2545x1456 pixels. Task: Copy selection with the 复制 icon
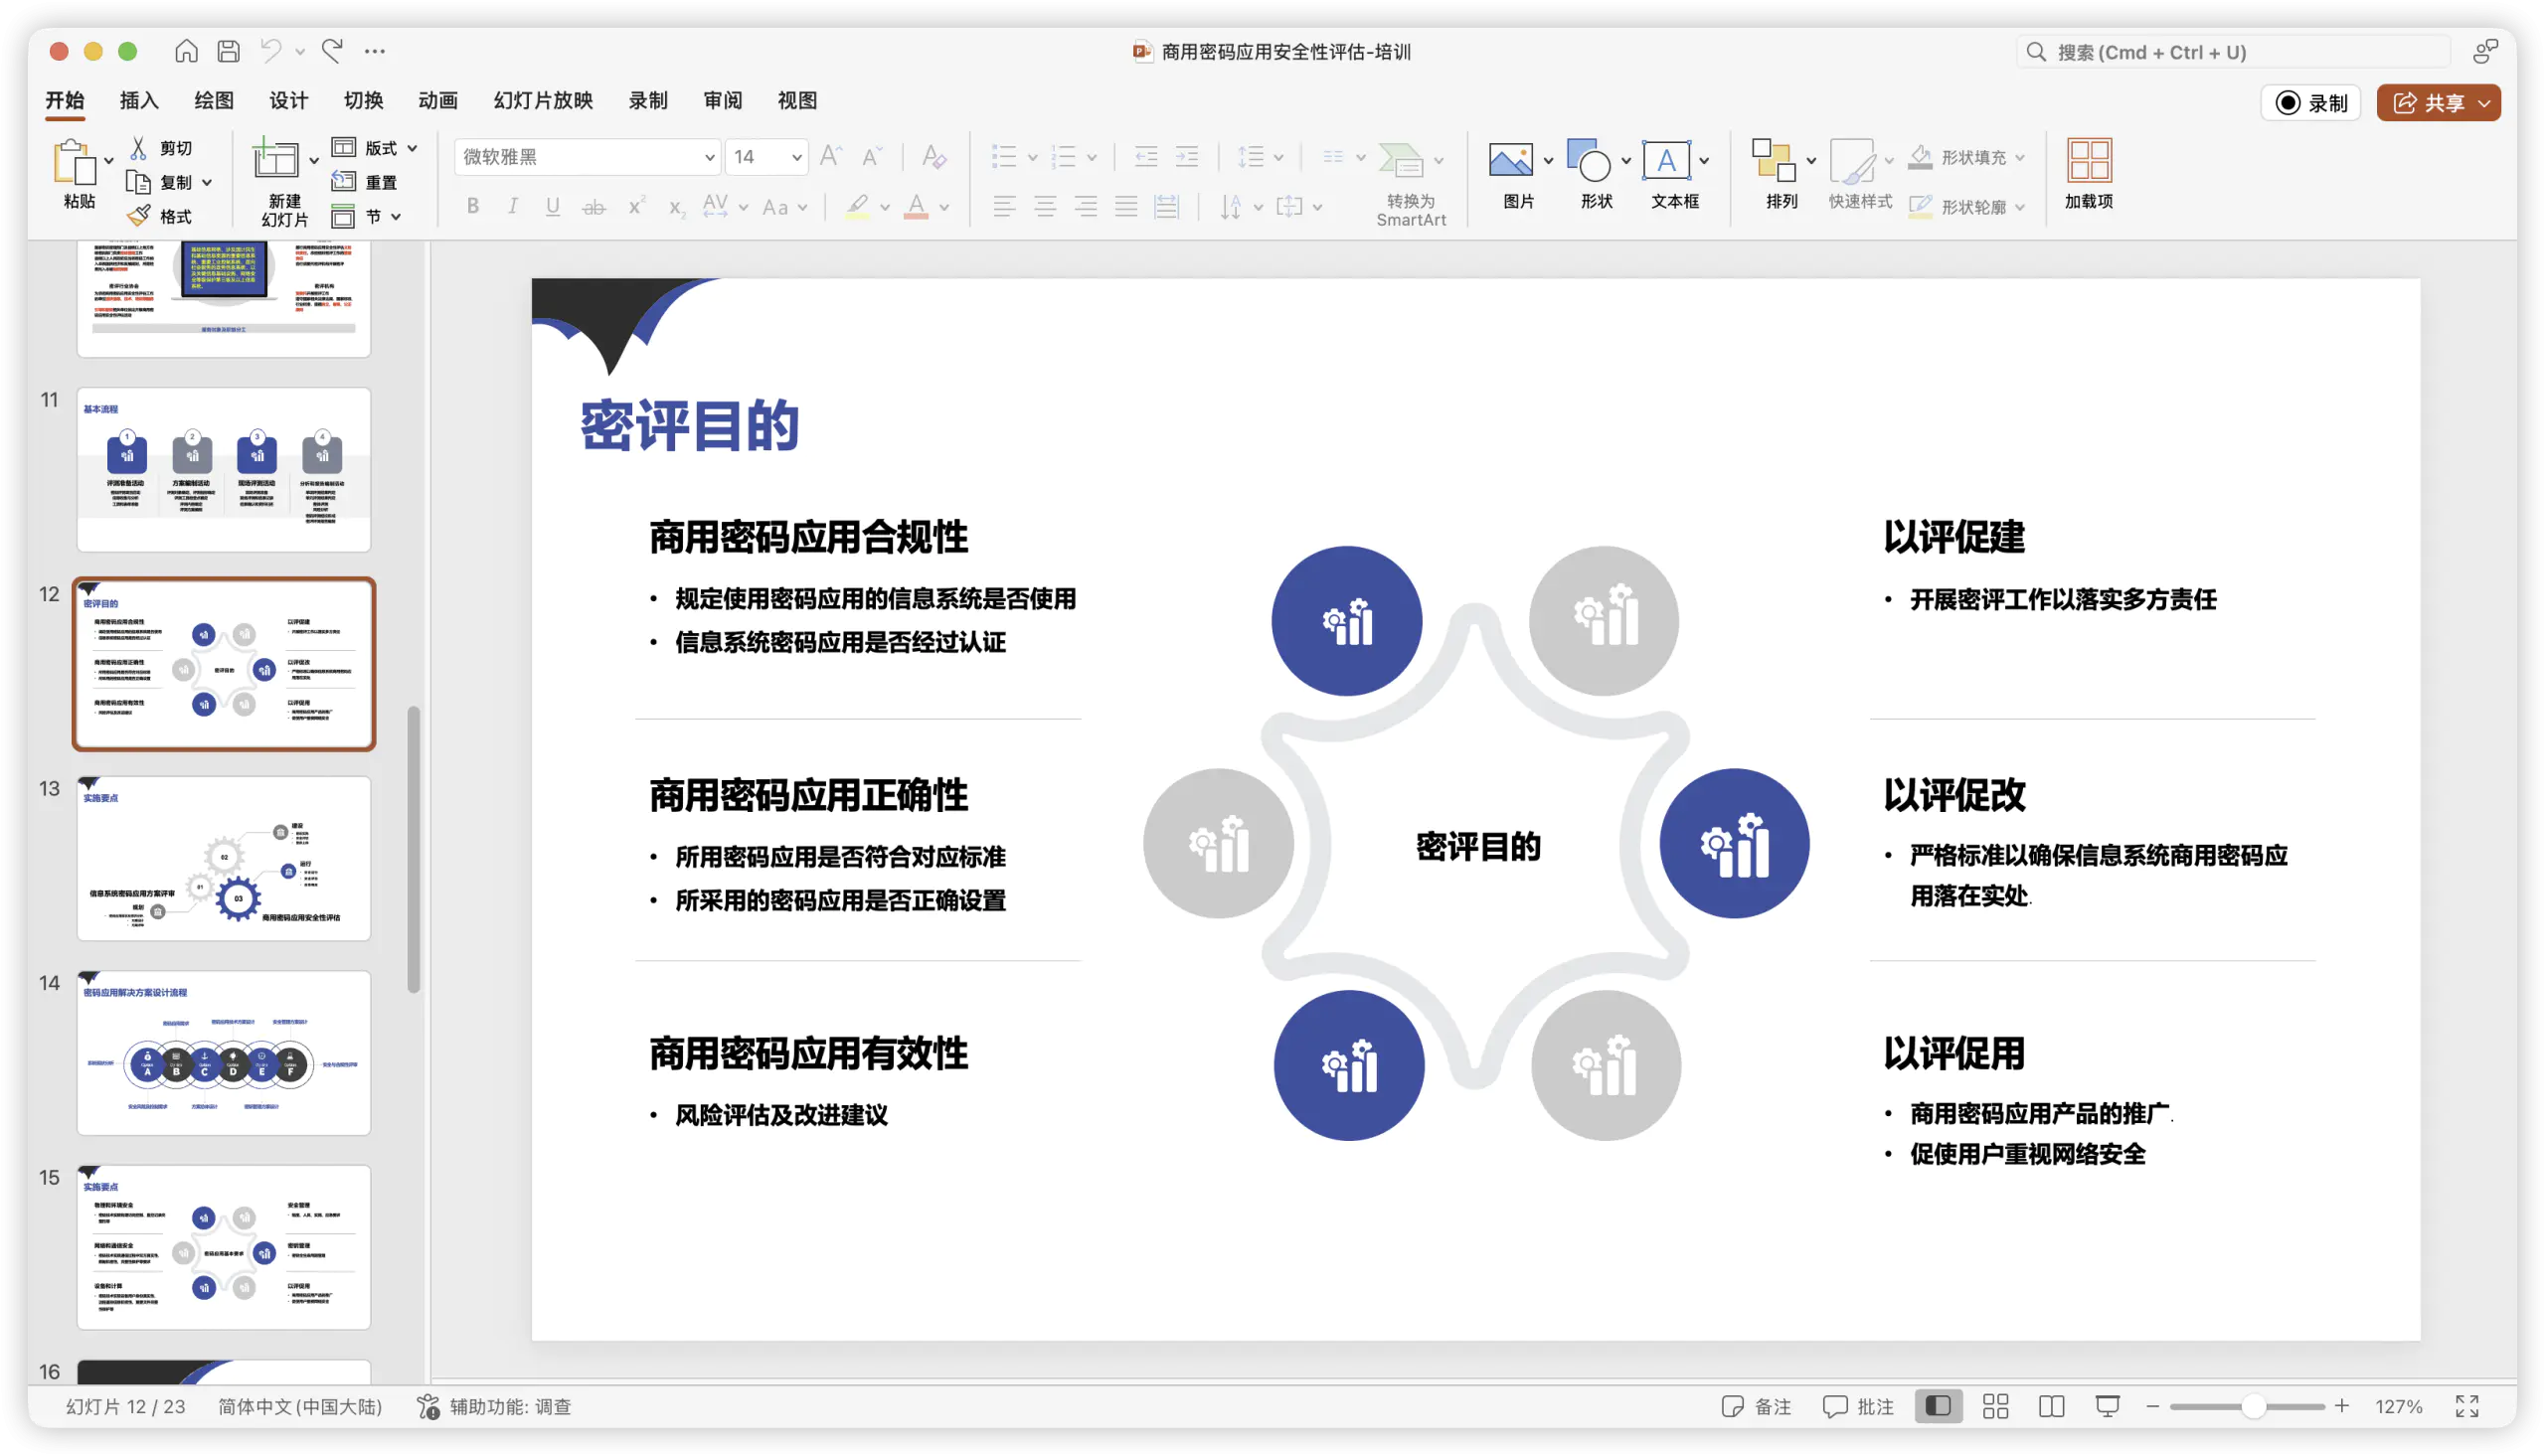tap(138, 182)
